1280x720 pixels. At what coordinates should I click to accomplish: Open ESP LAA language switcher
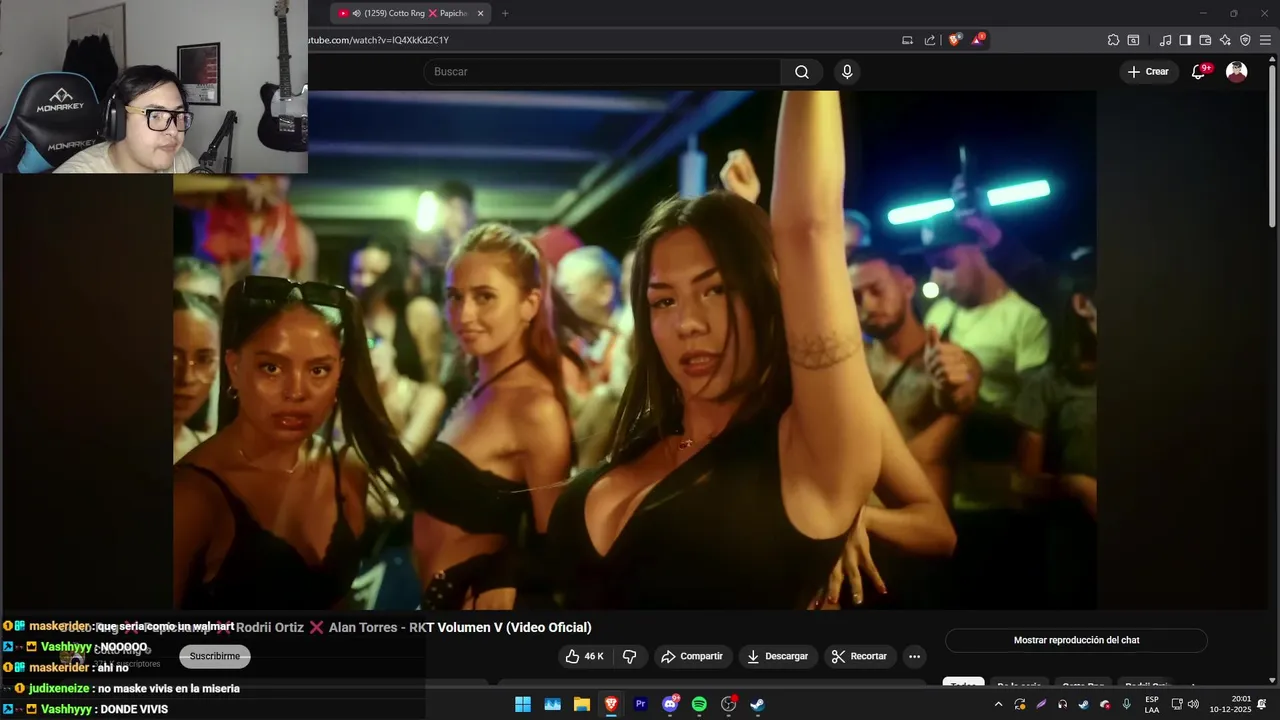point(1152,704)
